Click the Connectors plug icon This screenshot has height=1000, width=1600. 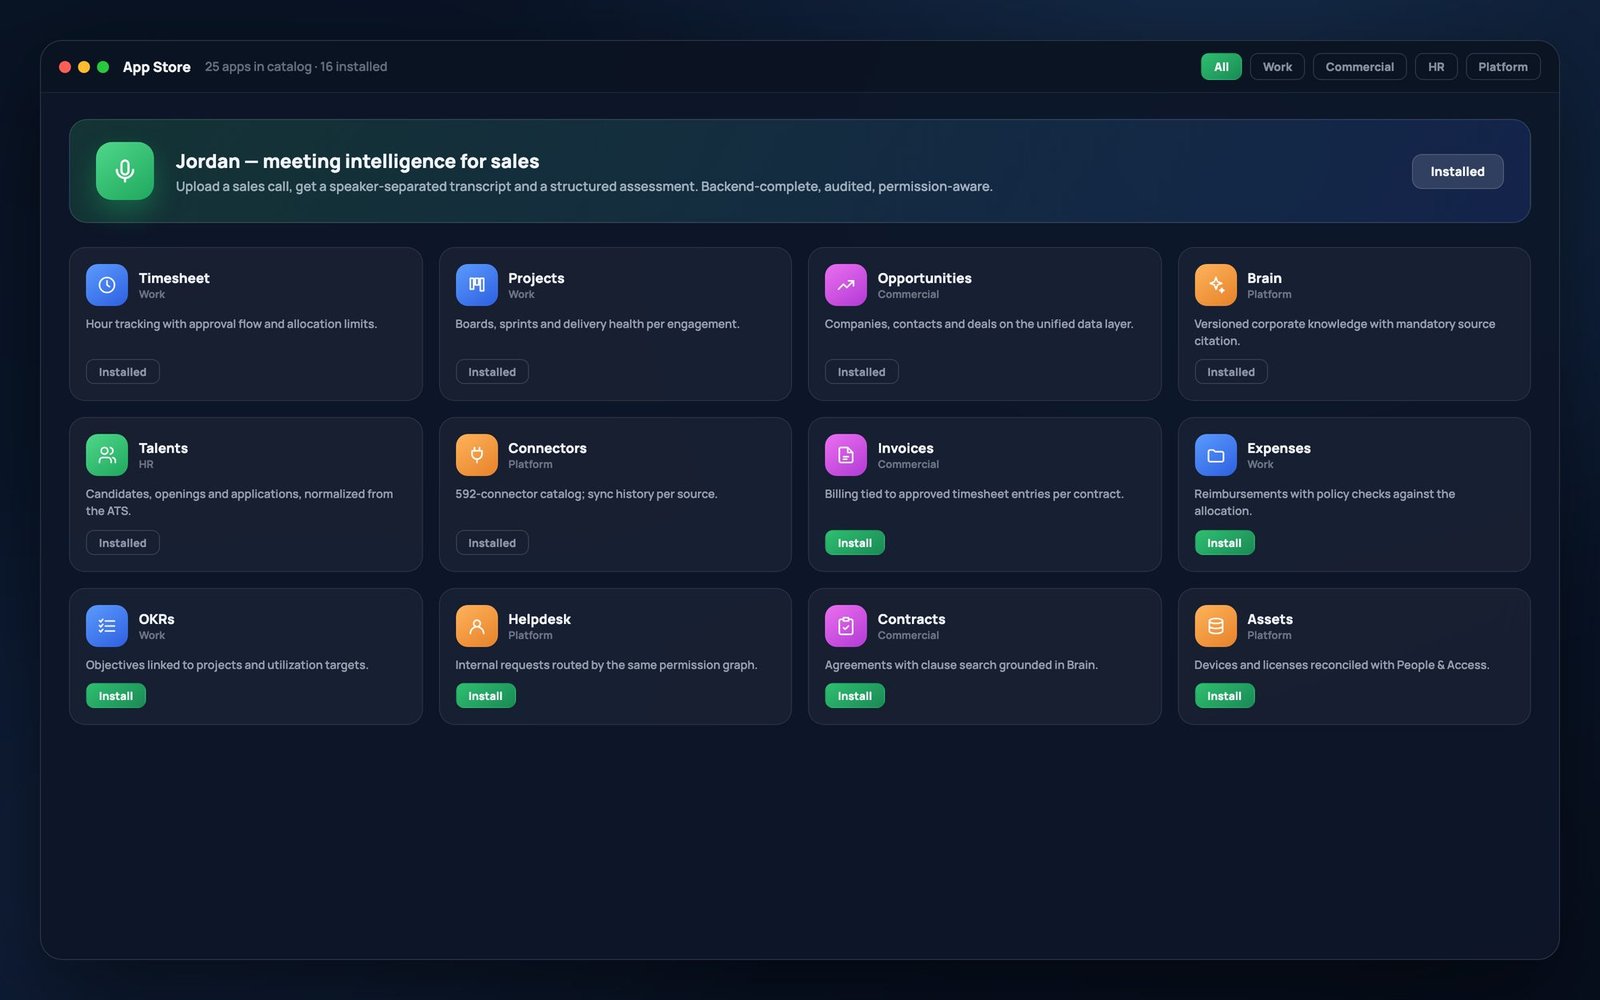coord(477,455)
